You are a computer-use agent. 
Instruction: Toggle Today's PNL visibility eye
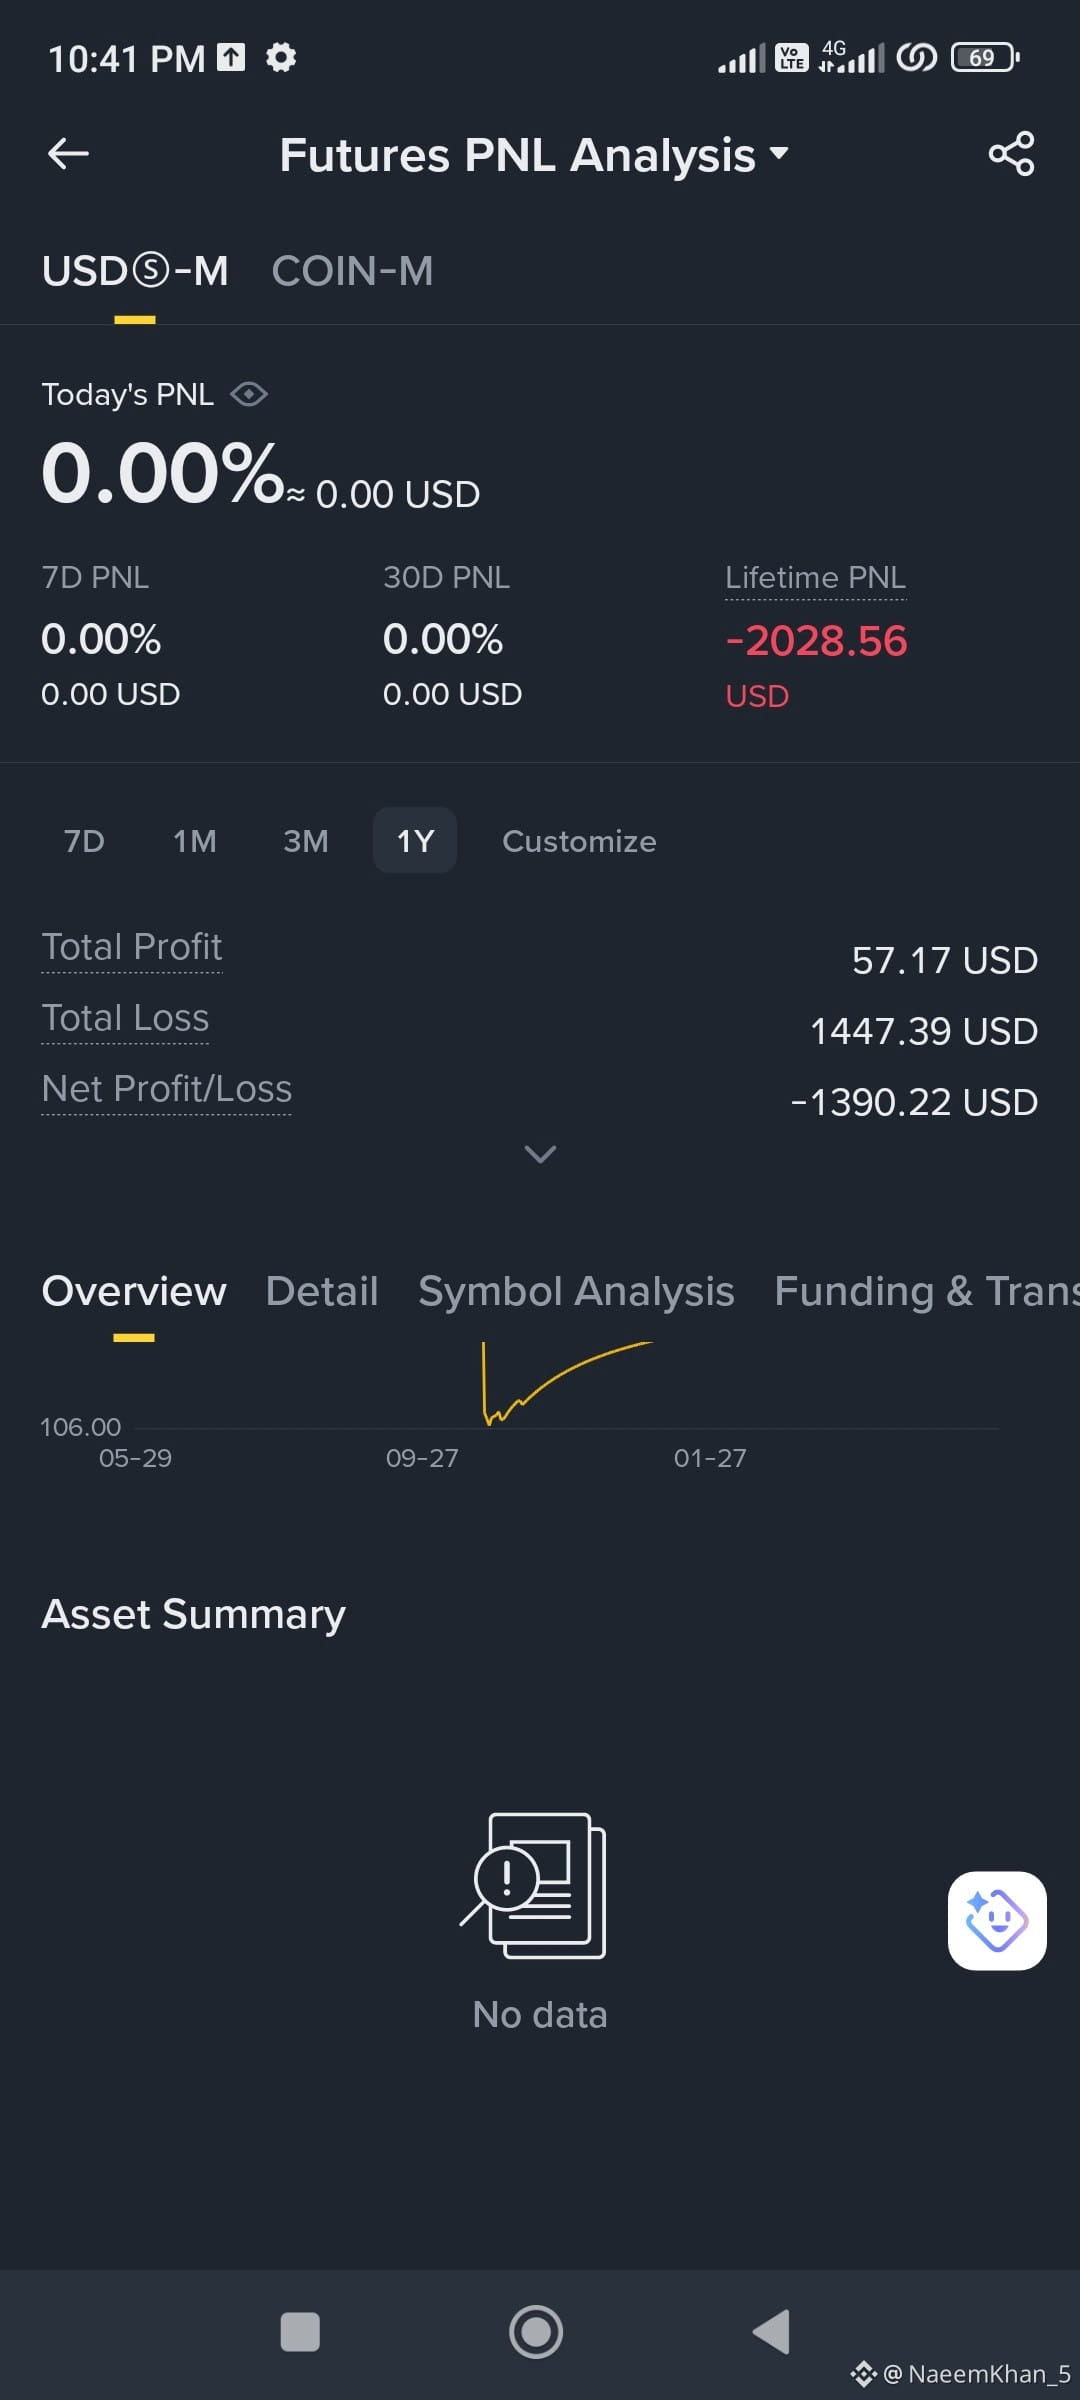(248, 394)
